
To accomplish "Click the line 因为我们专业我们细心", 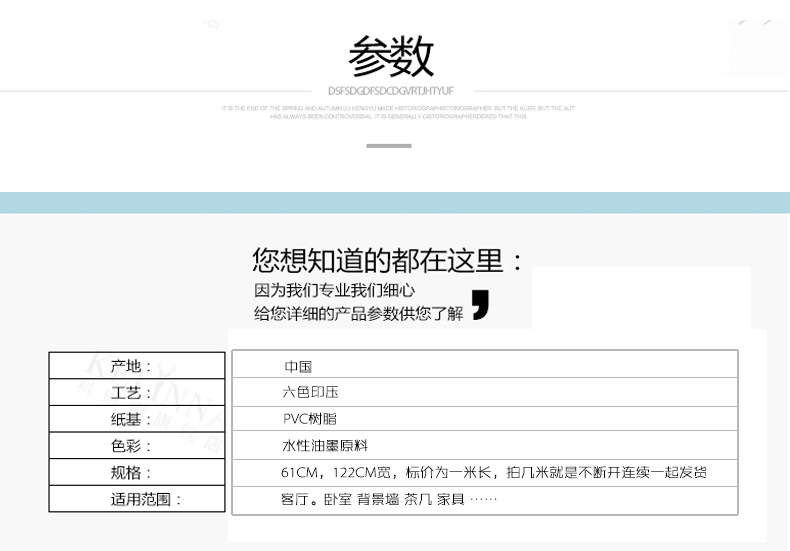I will pyautogui.click(x=335, y=290).
